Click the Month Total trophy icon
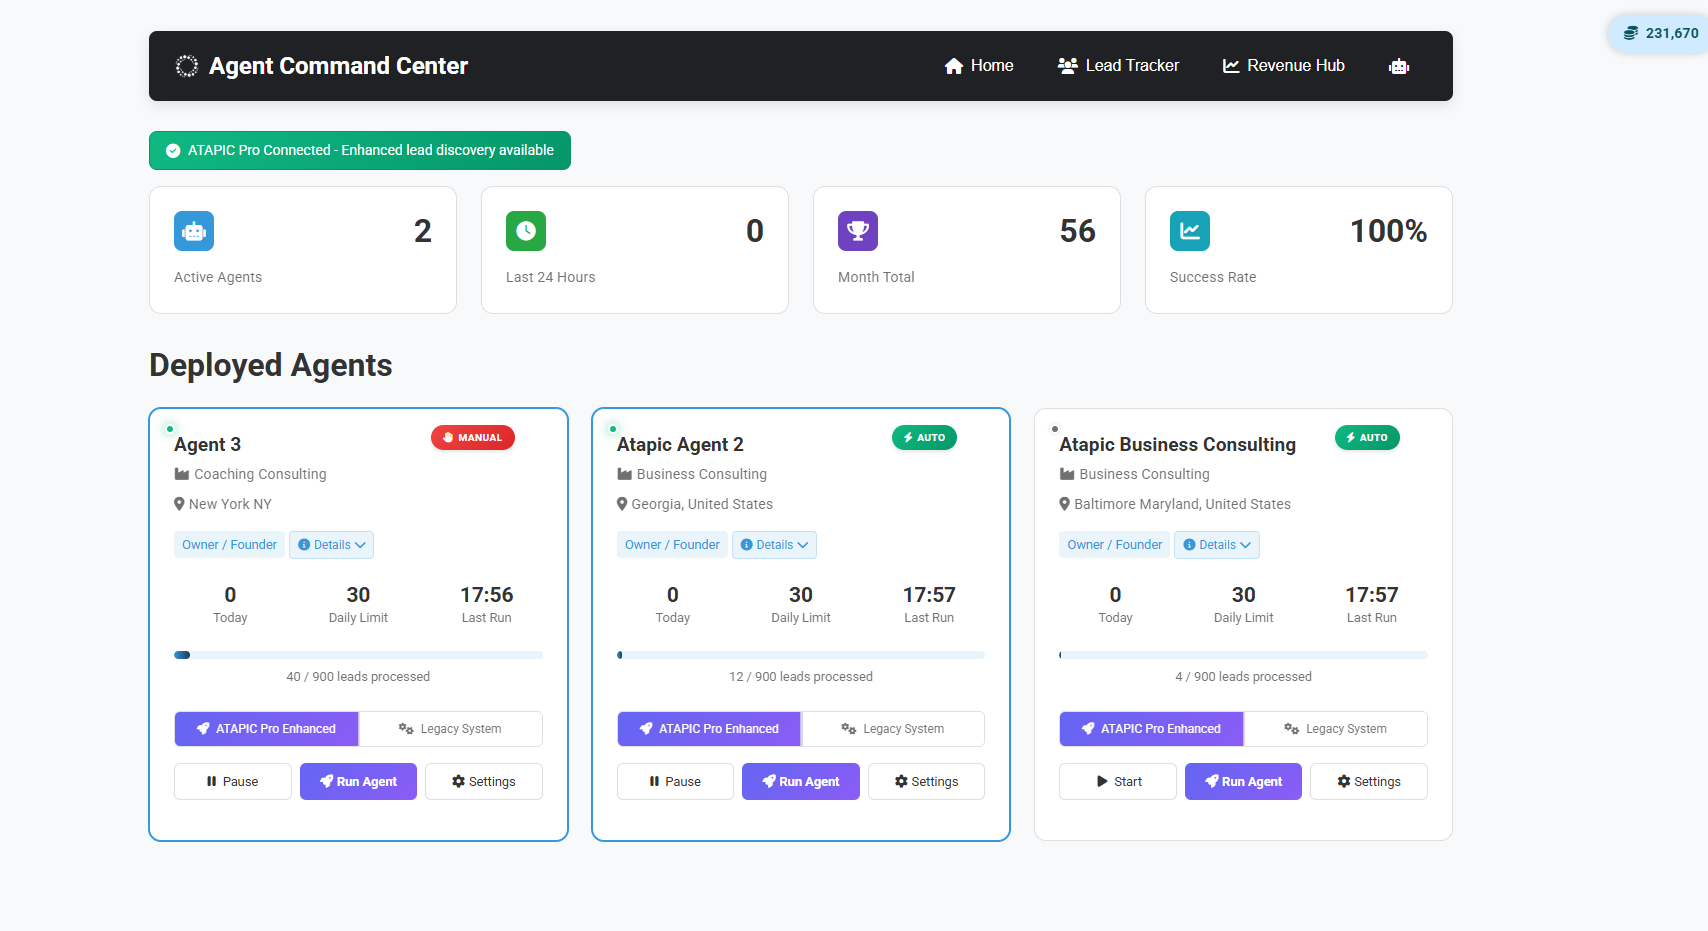 pos(858,231)
